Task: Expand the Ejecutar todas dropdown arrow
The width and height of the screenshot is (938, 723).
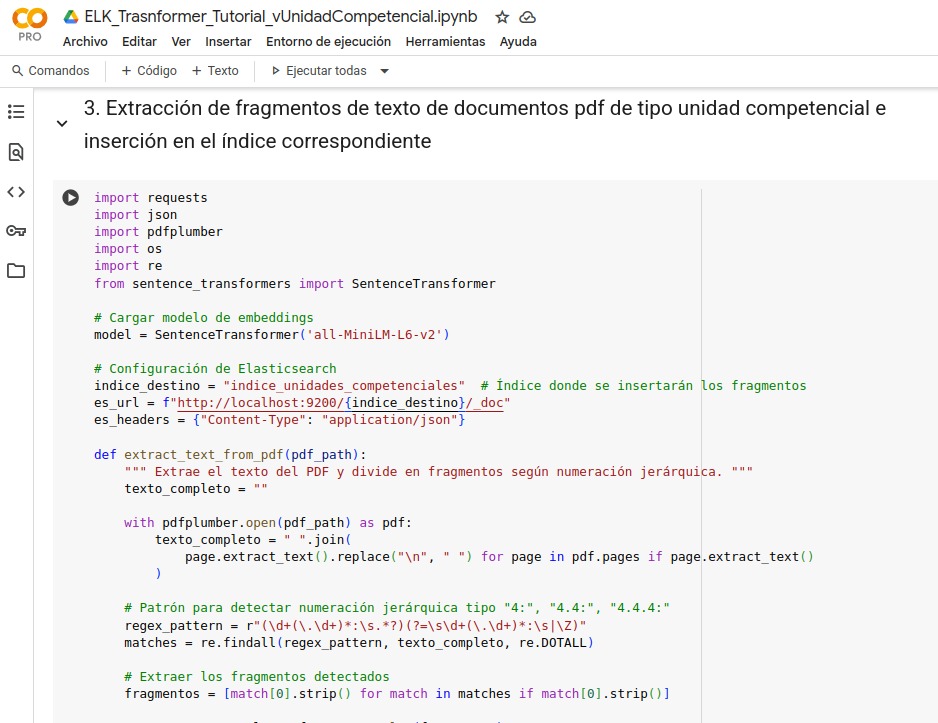Action: [385, 71]
